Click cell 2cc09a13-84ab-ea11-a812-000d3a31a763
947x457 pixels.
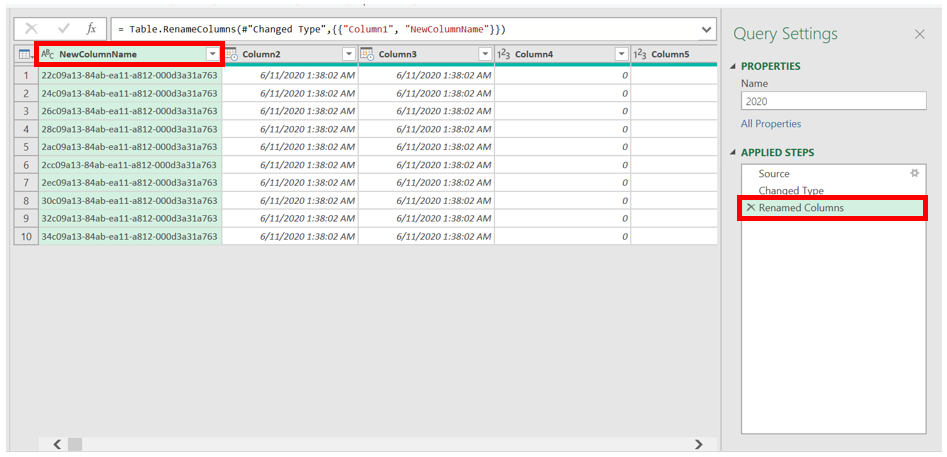pos(130,165)
